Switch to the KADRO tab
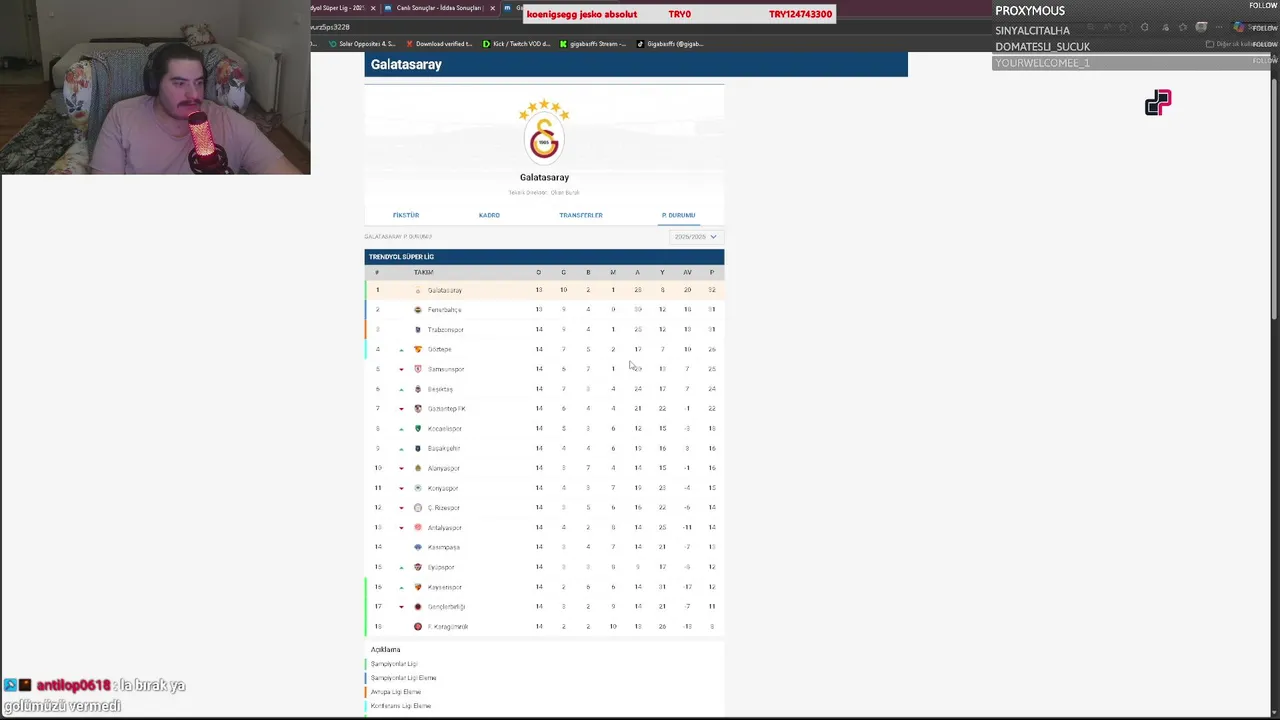1280x720 pixels. [489, 215]
